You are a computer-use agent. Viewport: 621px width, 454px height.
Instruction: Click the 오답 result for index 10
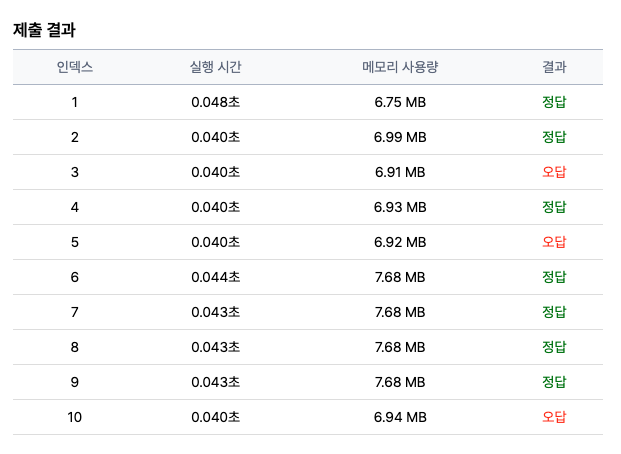point(554,417)
